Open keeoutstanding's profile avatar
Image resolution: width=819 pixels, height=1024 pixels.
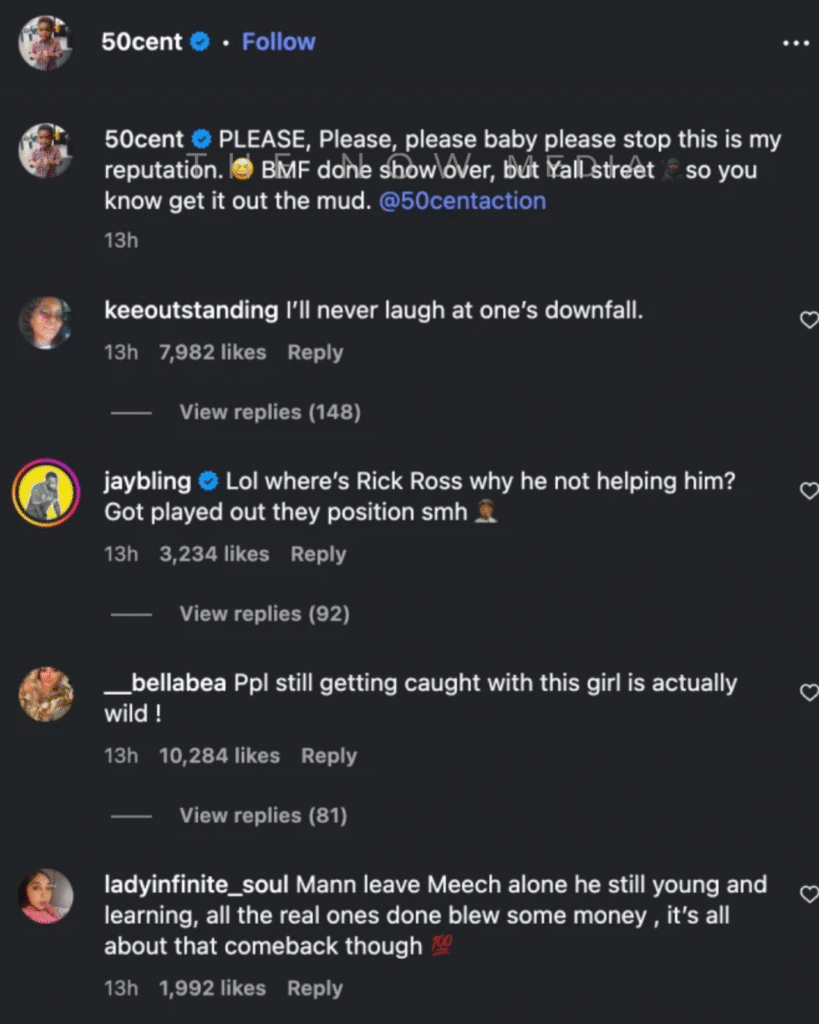point(46,322)
